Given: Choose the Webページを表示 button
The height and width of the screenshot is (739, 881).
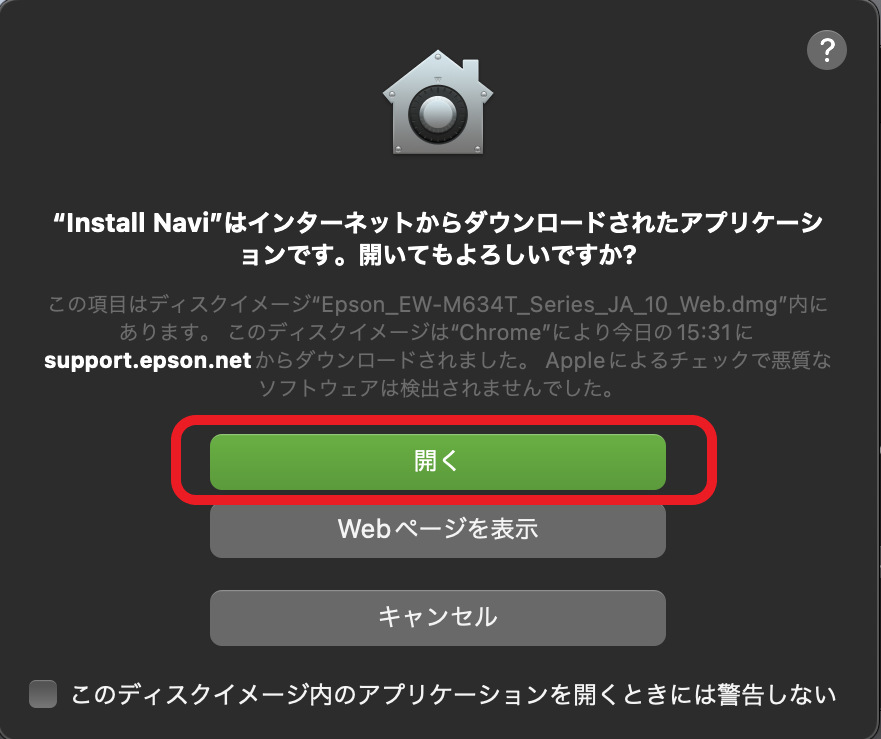Looking at the screenshot, I should (438, 529).
